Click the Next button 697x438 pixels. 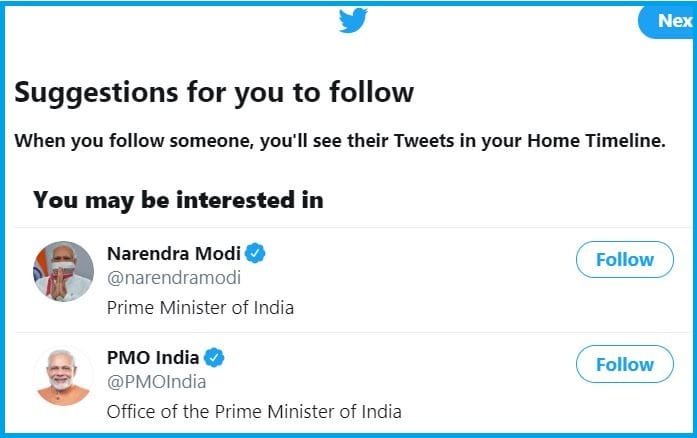(668, 21)
